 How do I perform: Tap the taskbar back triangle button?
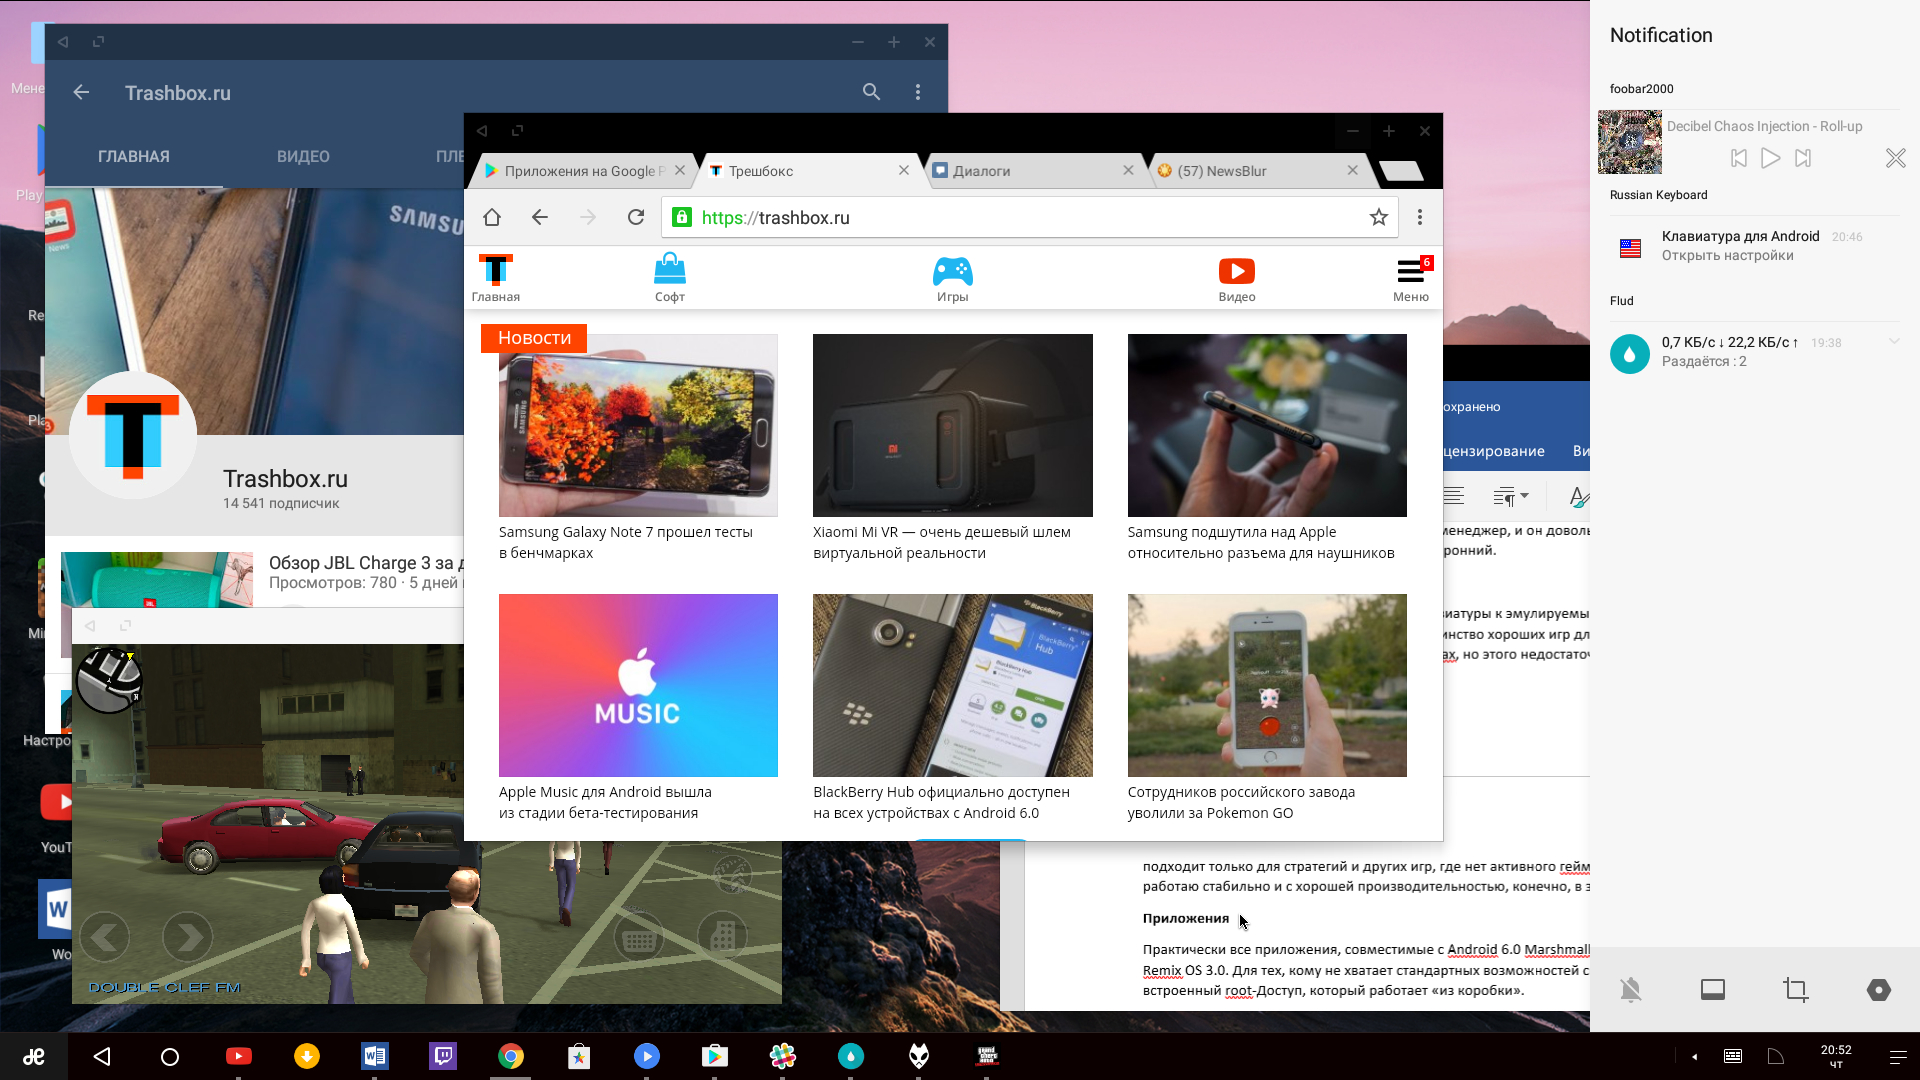[x=102, y=1056]
